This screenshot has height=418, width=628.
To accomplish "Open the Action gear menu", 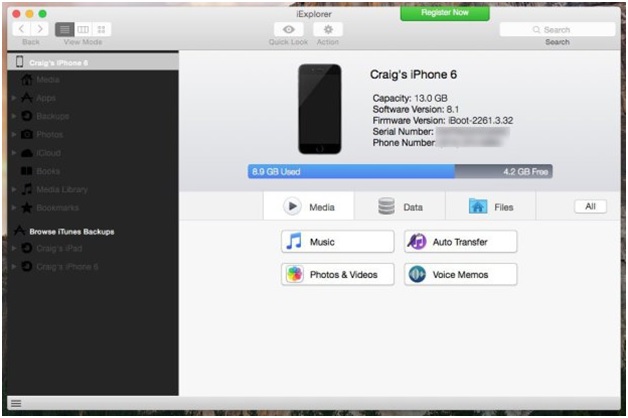I will (x=327, y=30).
